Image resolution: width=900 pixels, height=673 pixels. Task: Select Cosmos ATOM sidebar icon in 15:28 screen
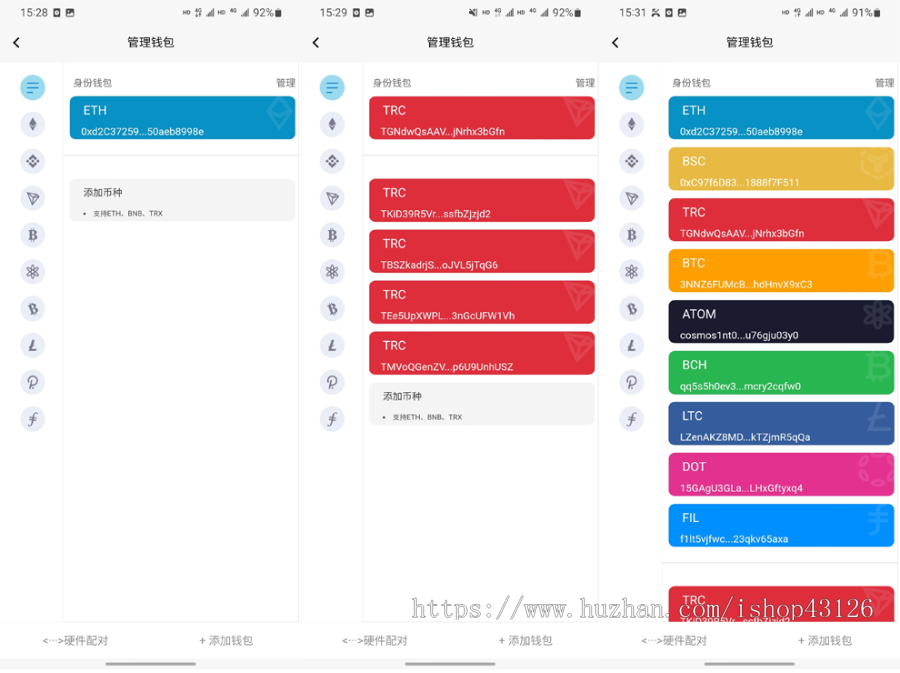click(33, 272)
